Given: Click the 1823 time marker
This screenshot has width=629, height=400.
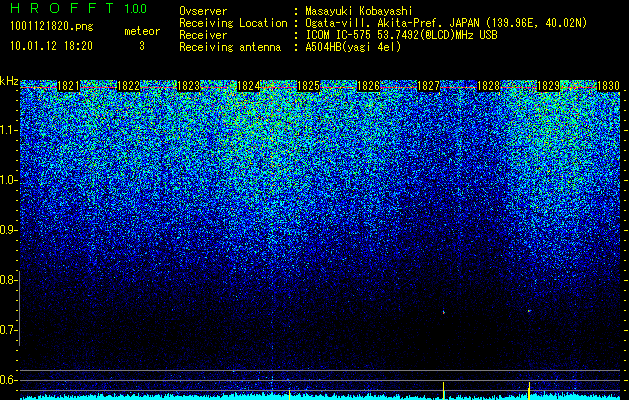Looking at the screenshot, I should 189,86.
